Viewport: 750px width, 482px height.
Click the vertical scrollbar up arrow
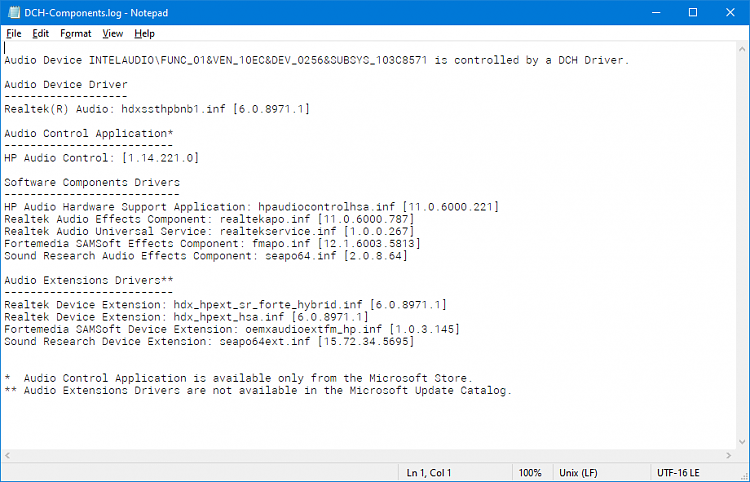pyautogui.click(x=742, y=49)
